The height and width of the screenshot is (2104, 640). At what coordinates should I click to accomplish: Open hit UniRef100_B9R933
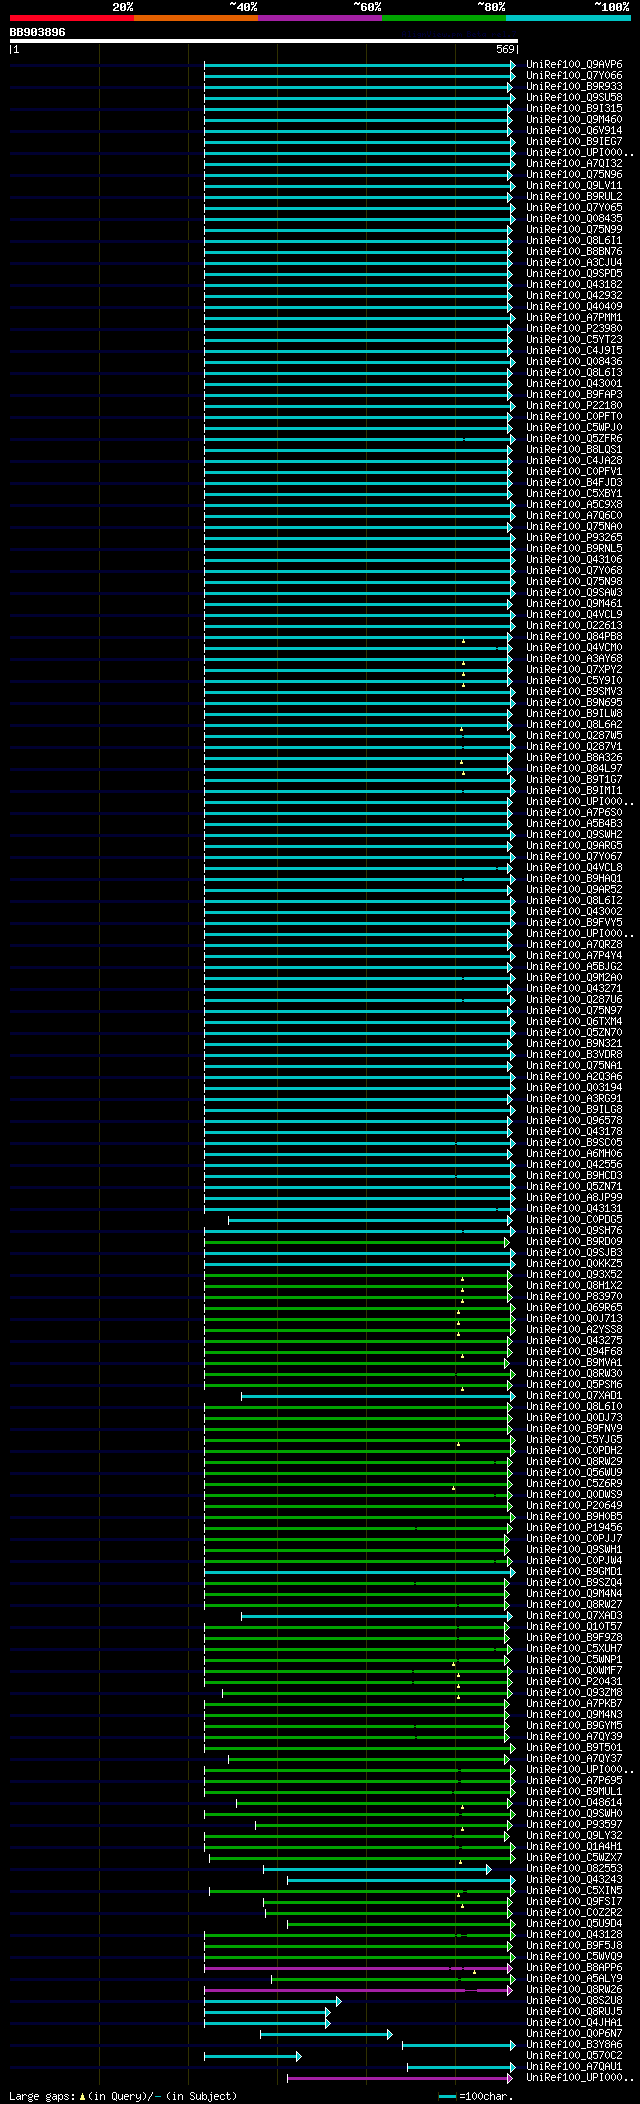[574, 87]
